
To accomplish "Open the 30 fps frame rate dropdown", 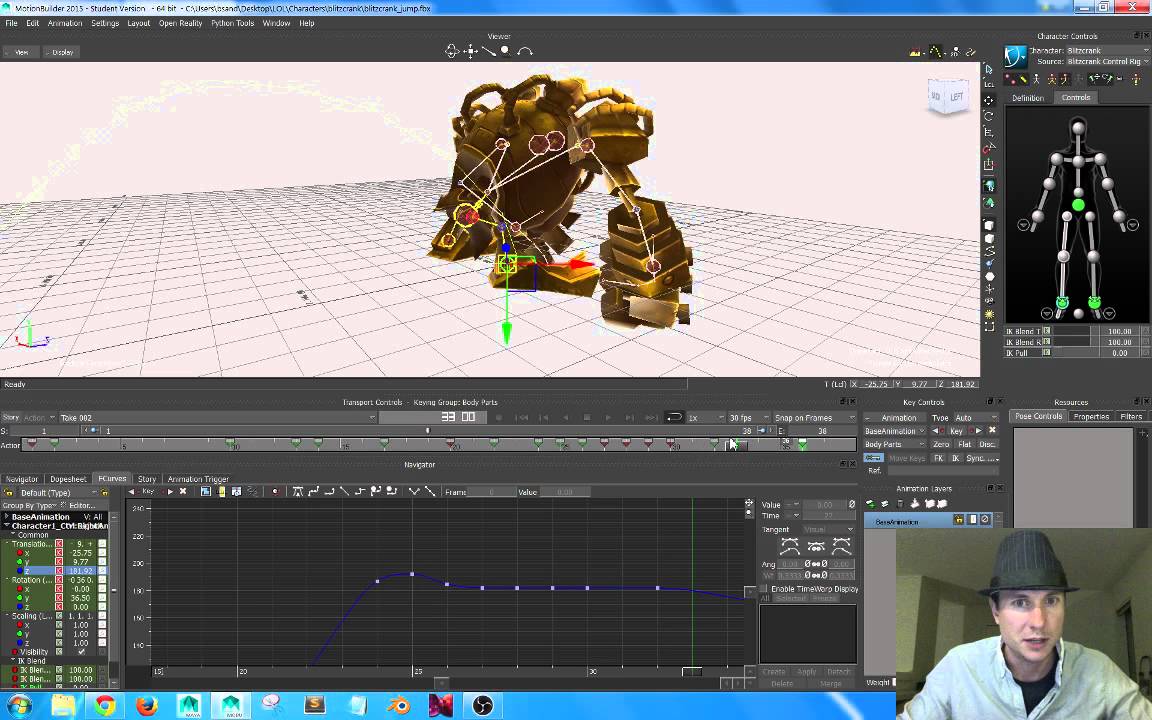I will 748,418.
